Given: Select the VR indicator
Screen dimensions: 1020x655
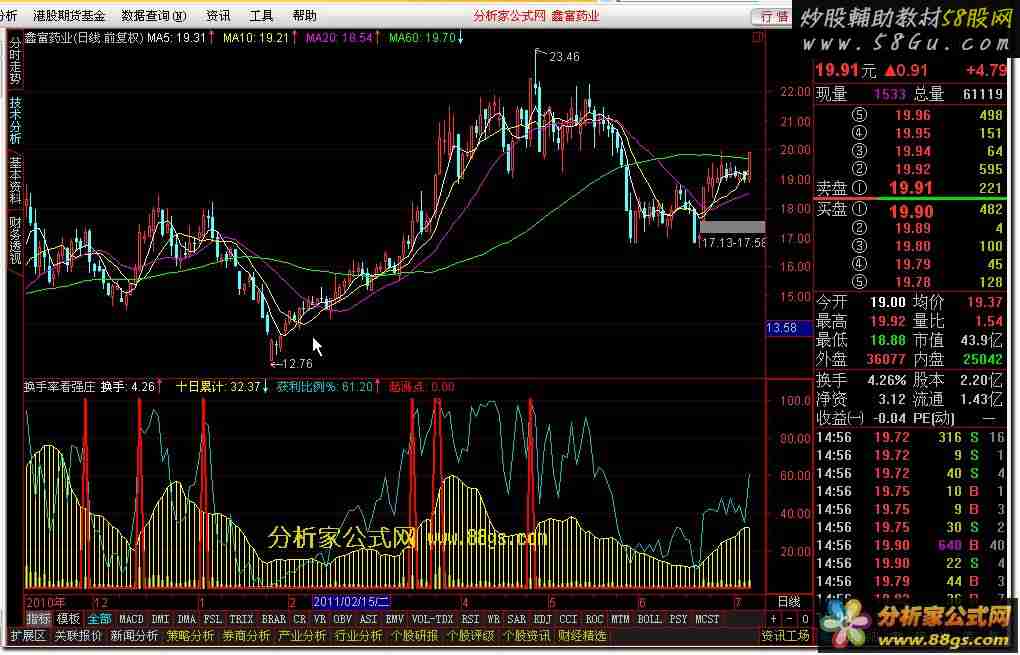Looking at the screenshot, I should point(319,619).
